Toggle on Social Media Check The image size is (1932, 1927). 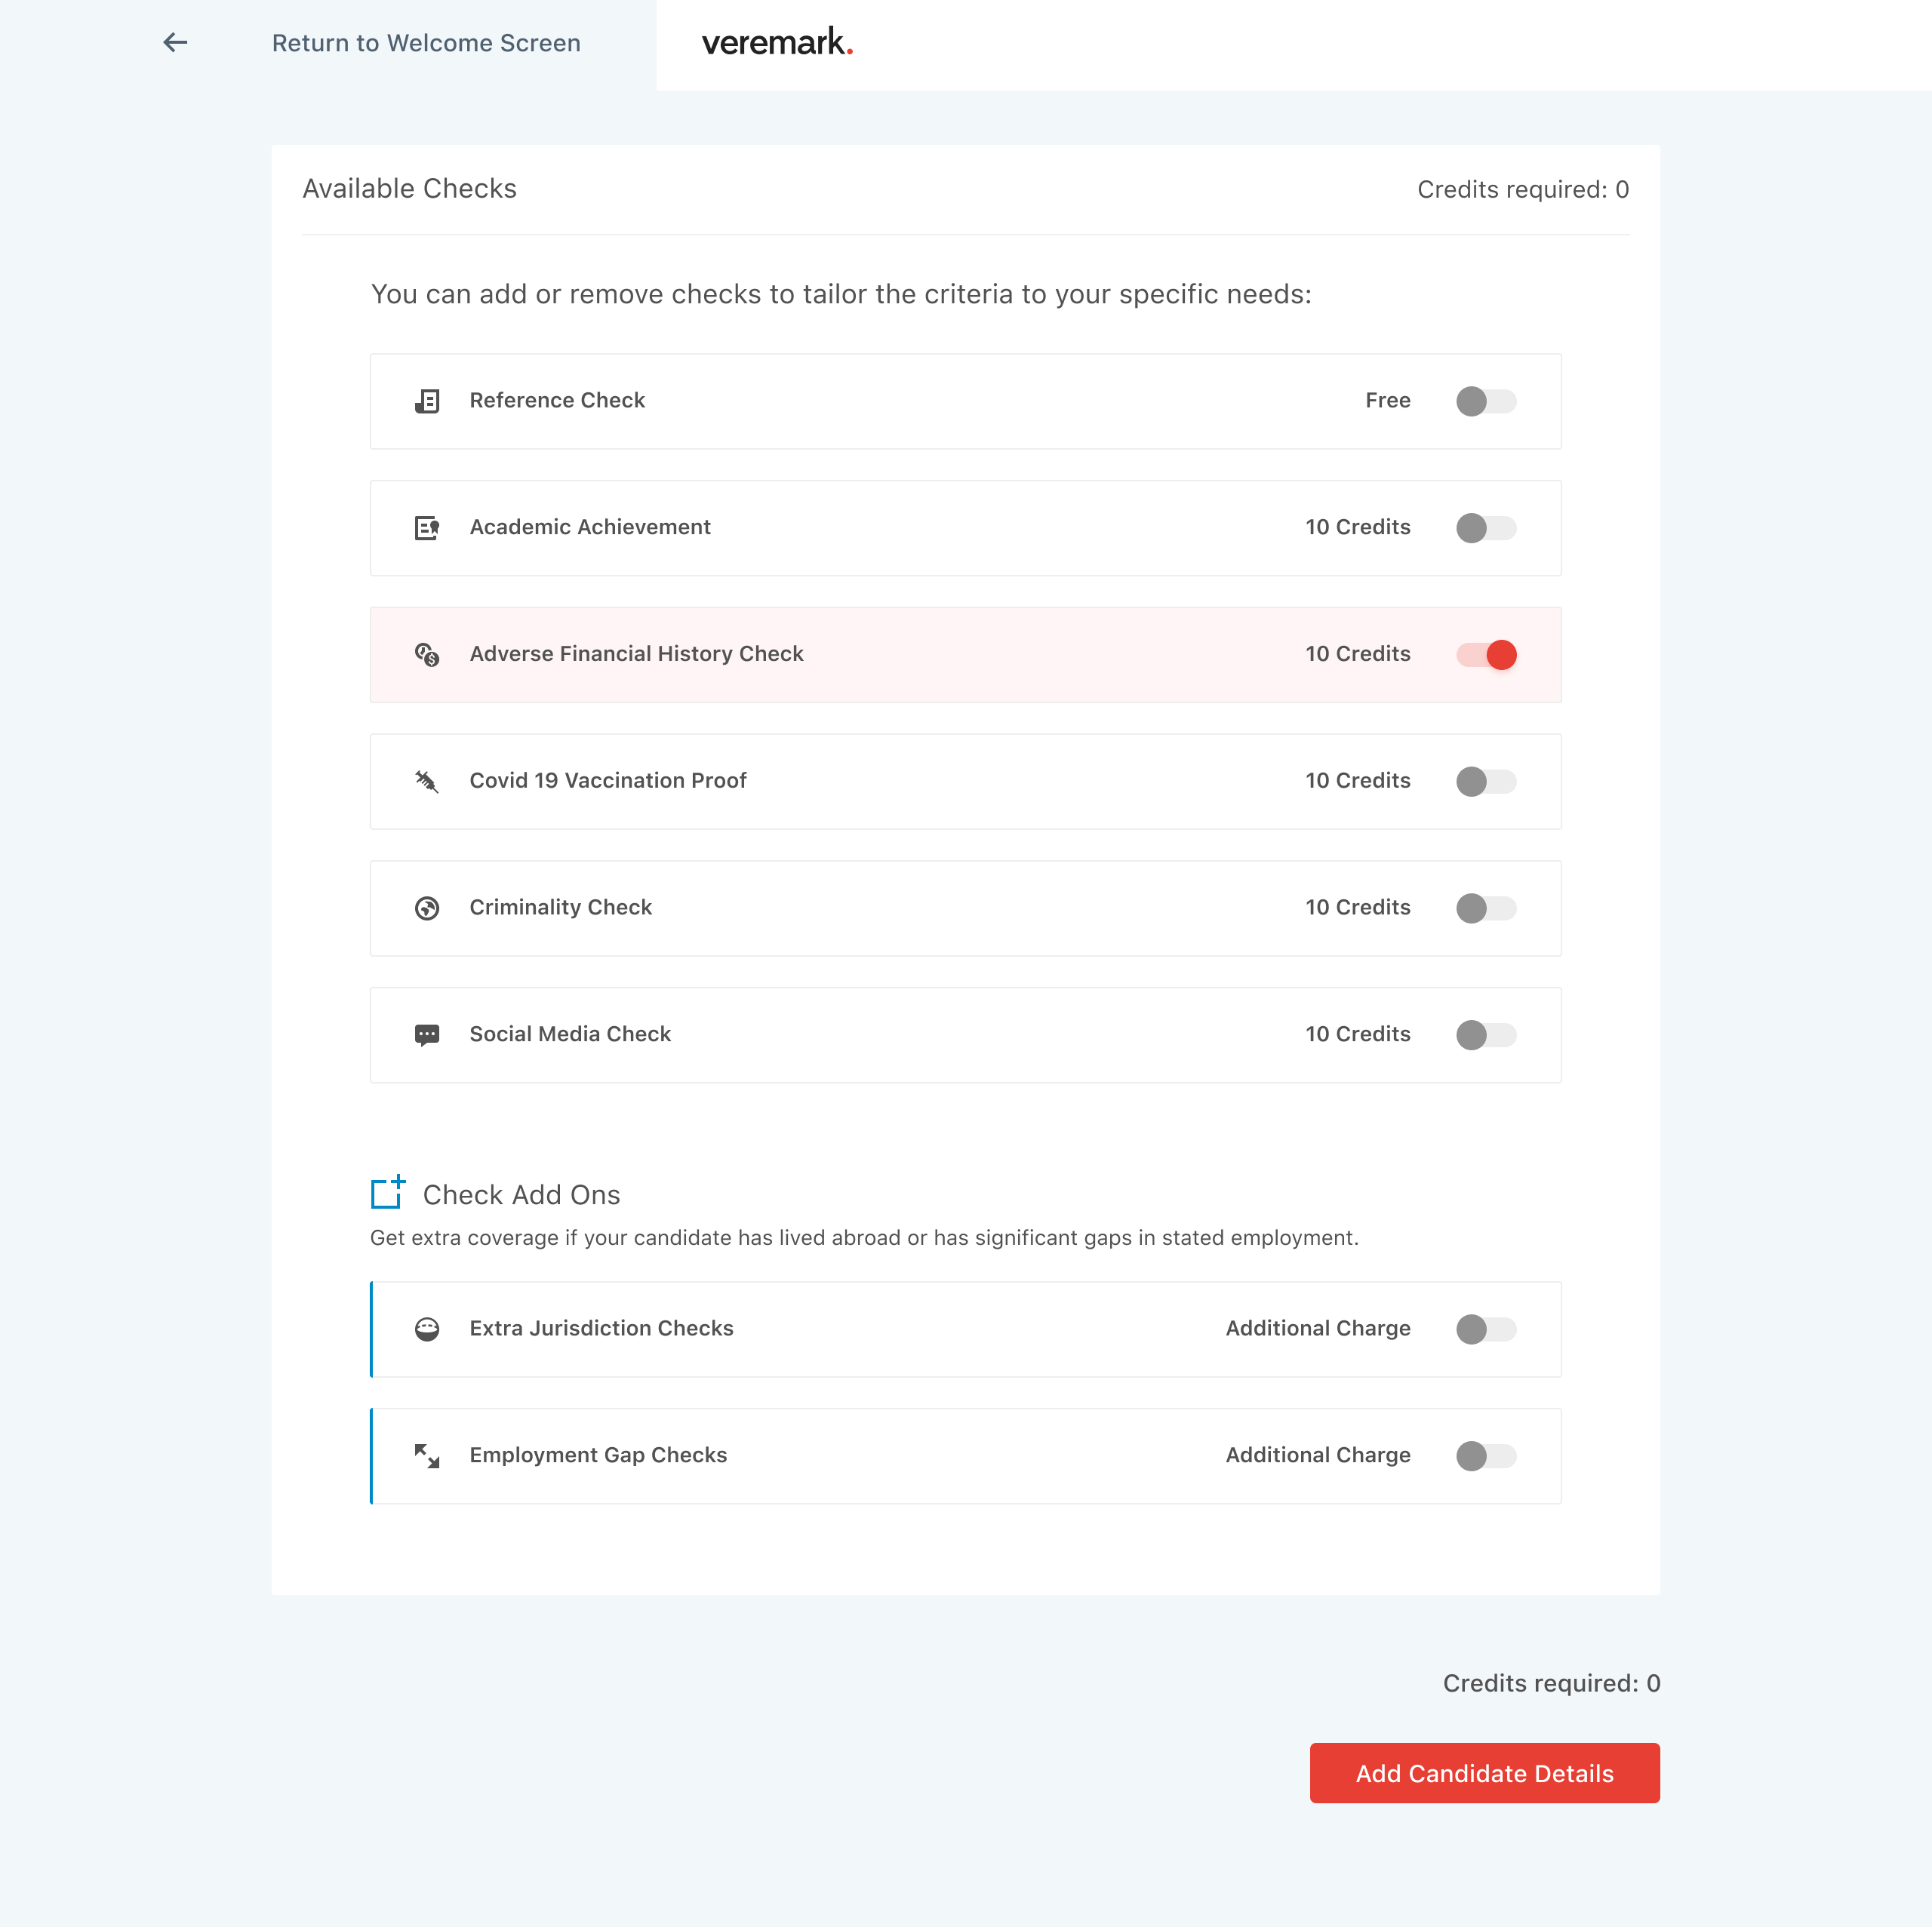pos(1486,1034)
